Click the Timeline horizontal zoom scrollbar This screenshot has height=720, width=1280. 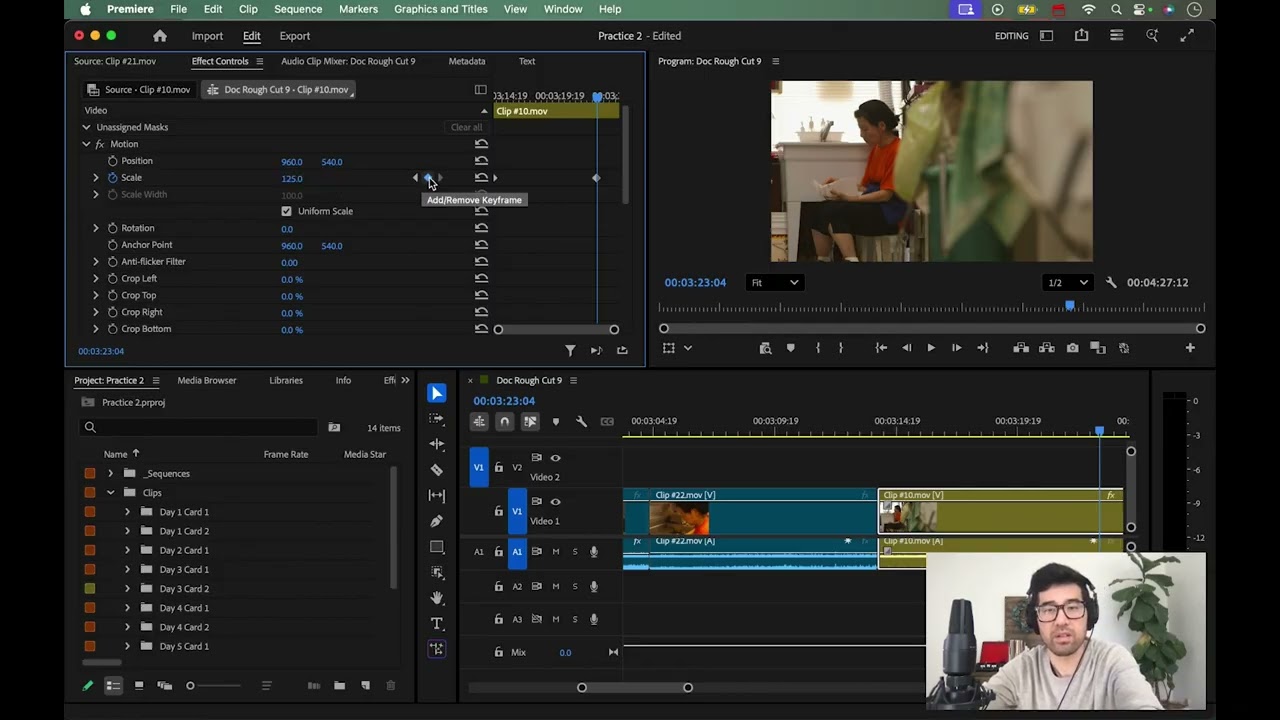pyautogui.click(x=635, y=687)
